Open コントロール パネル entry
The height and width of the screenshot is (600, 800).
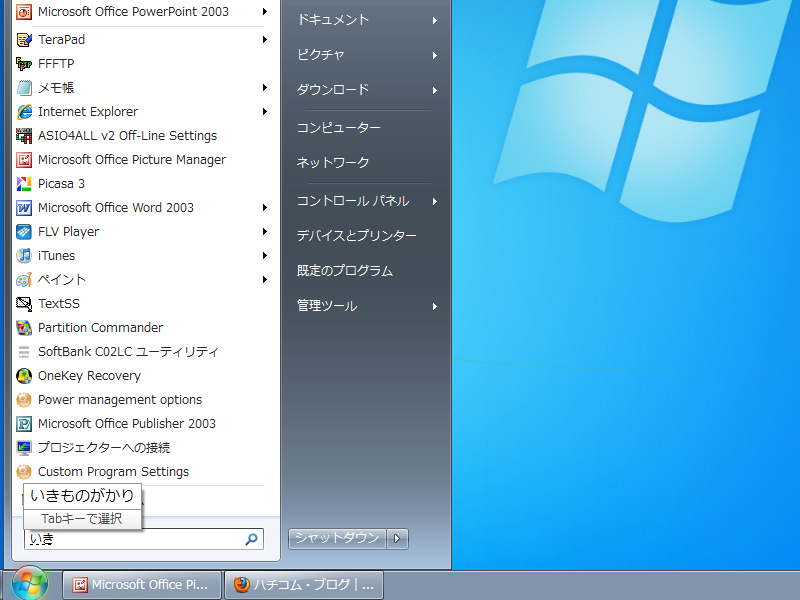353,201
